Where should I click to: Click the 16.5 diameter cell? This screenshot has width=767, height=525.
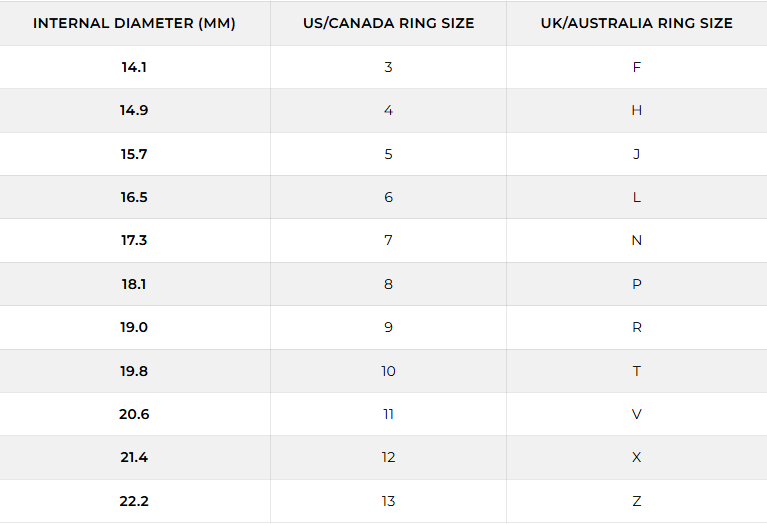134,197
